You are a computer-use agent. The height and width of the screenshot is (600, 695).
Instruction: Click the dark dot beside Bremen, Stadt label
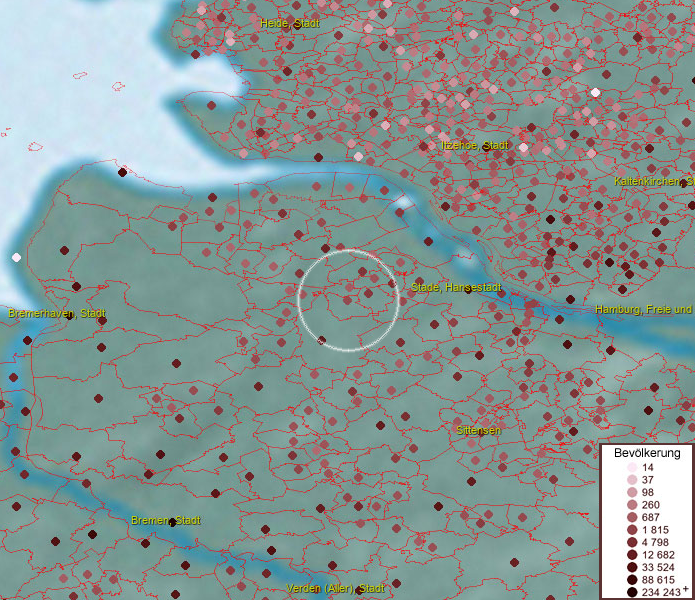tap(172, 522)
